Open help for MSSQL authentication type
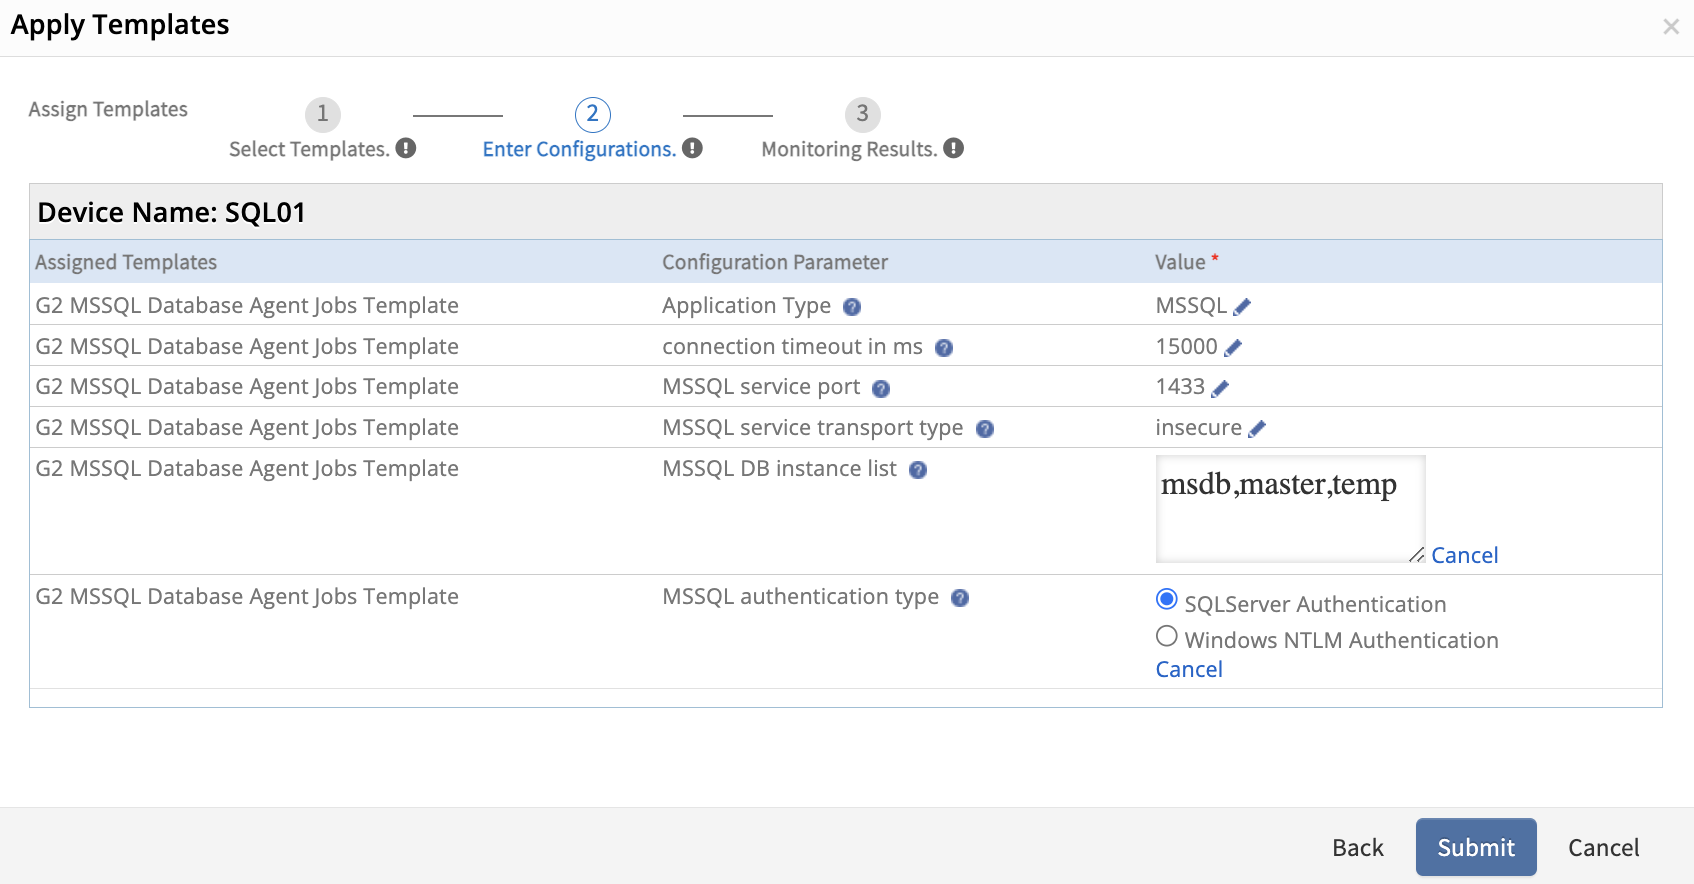 tap(960, 598)
